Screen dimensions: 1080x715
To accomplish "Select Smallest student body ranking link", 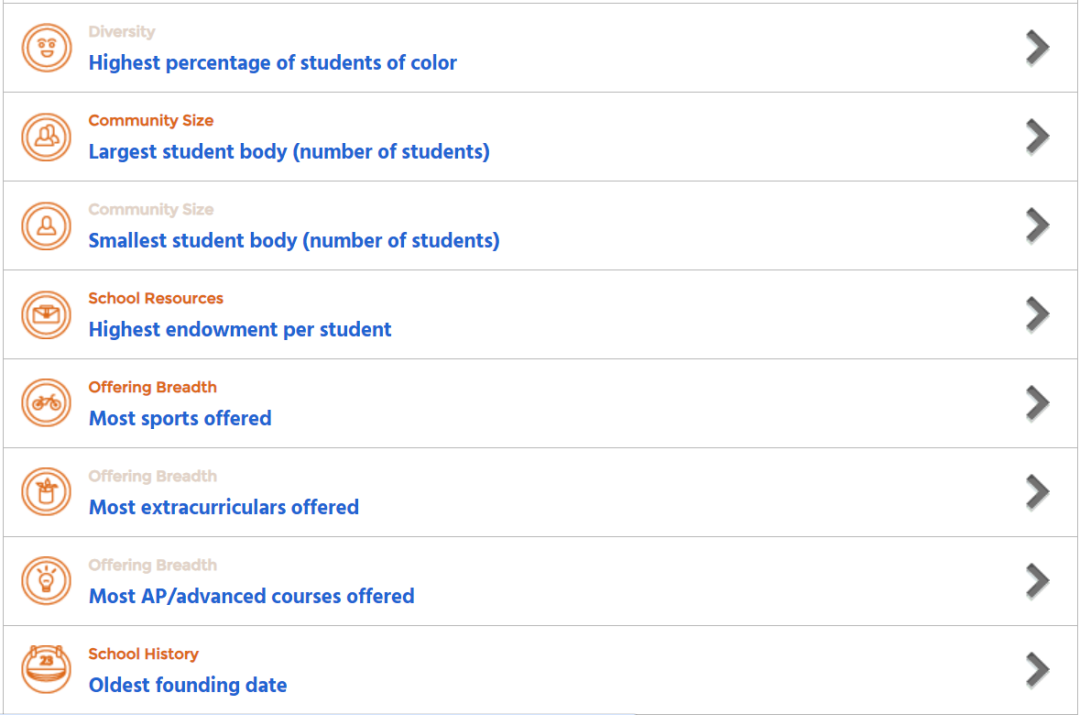I will (x=294, y=241).
